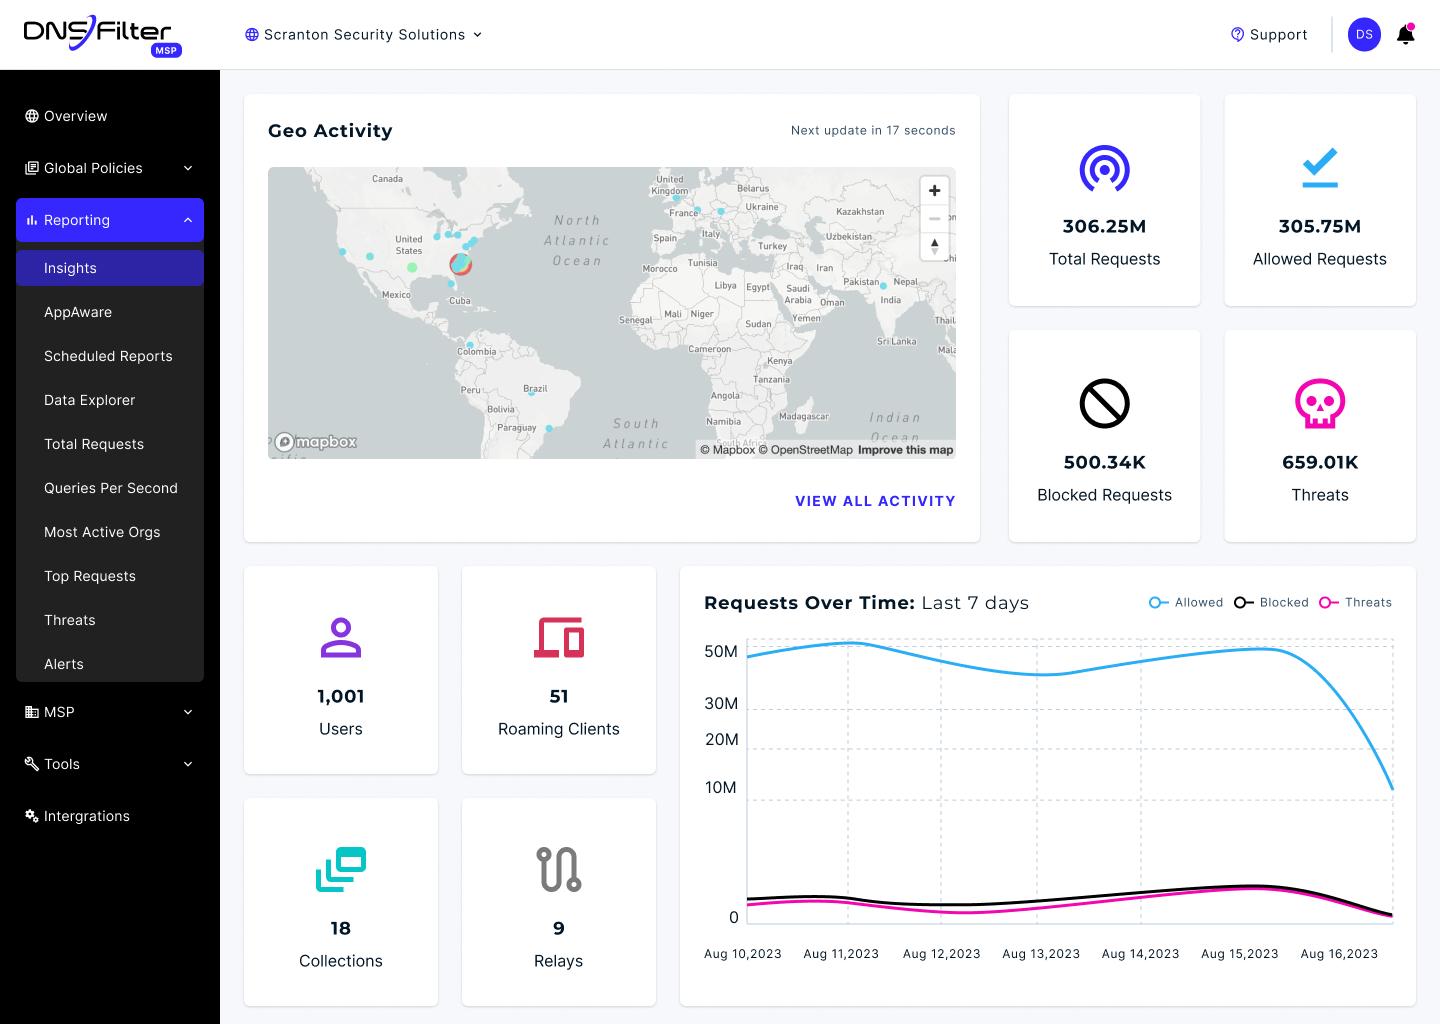The width and height of the screenshot is (1440, 1024).
Task: Open the AppAware reporting page
Action: point(78,312)
